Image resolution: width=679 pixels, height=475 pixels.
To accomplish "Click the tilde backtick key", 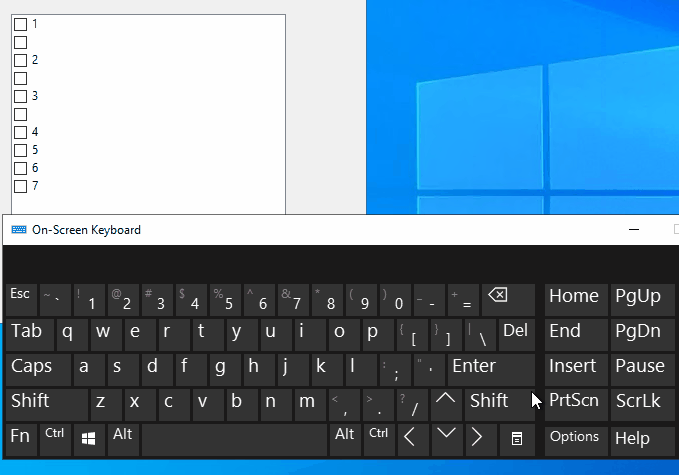I will [55, 300].
